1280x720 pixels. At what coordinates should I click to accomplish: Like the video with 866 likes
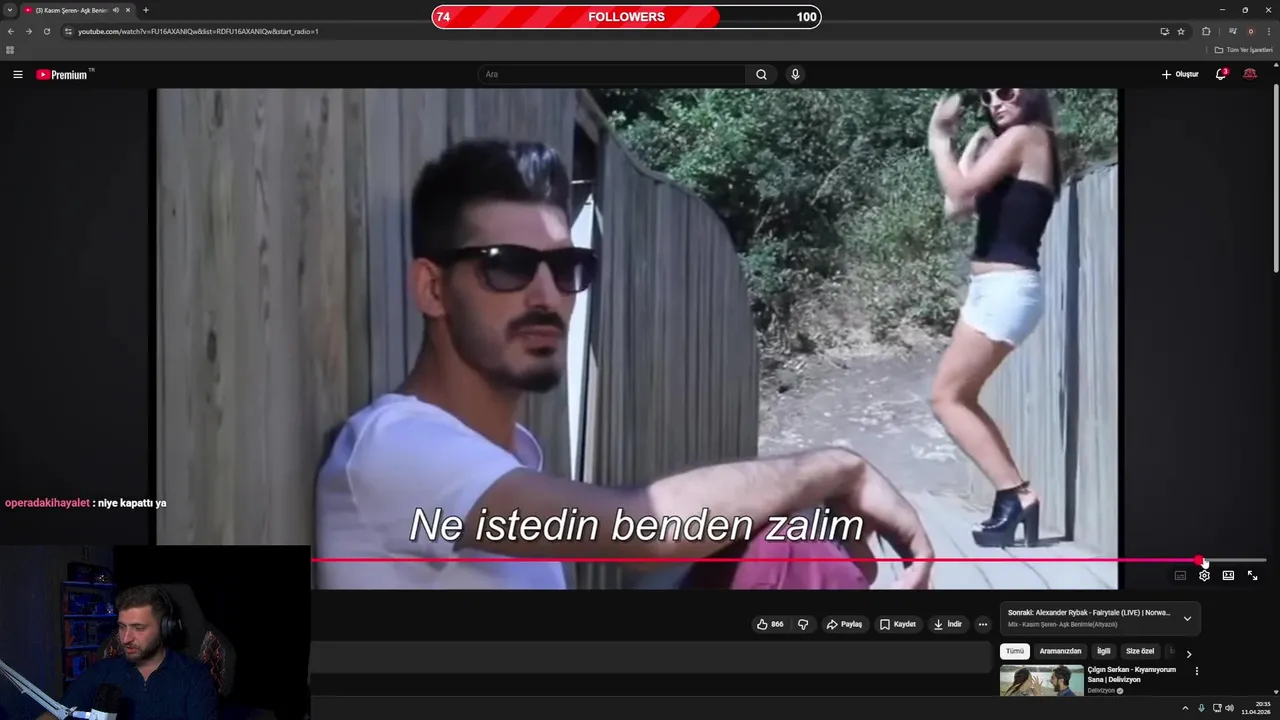(770, 624)
